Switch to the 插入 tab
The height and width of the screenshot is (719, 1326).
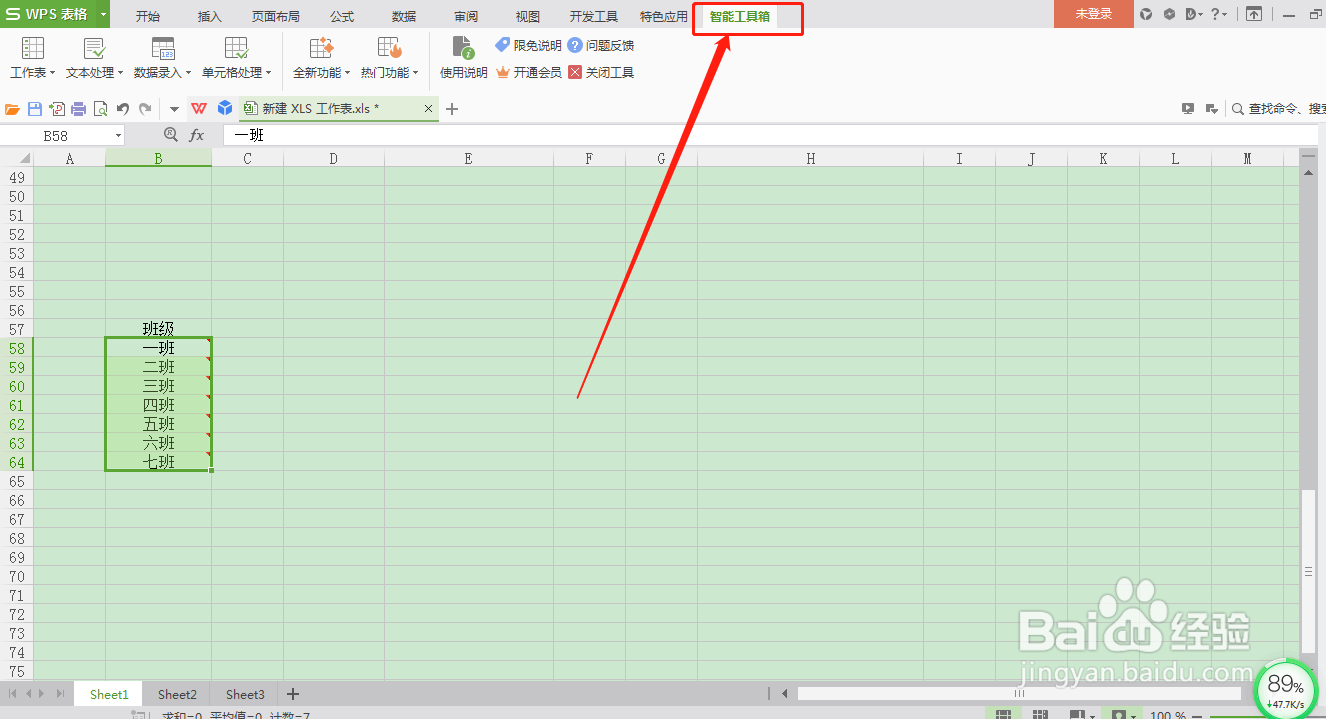point(210,16)
